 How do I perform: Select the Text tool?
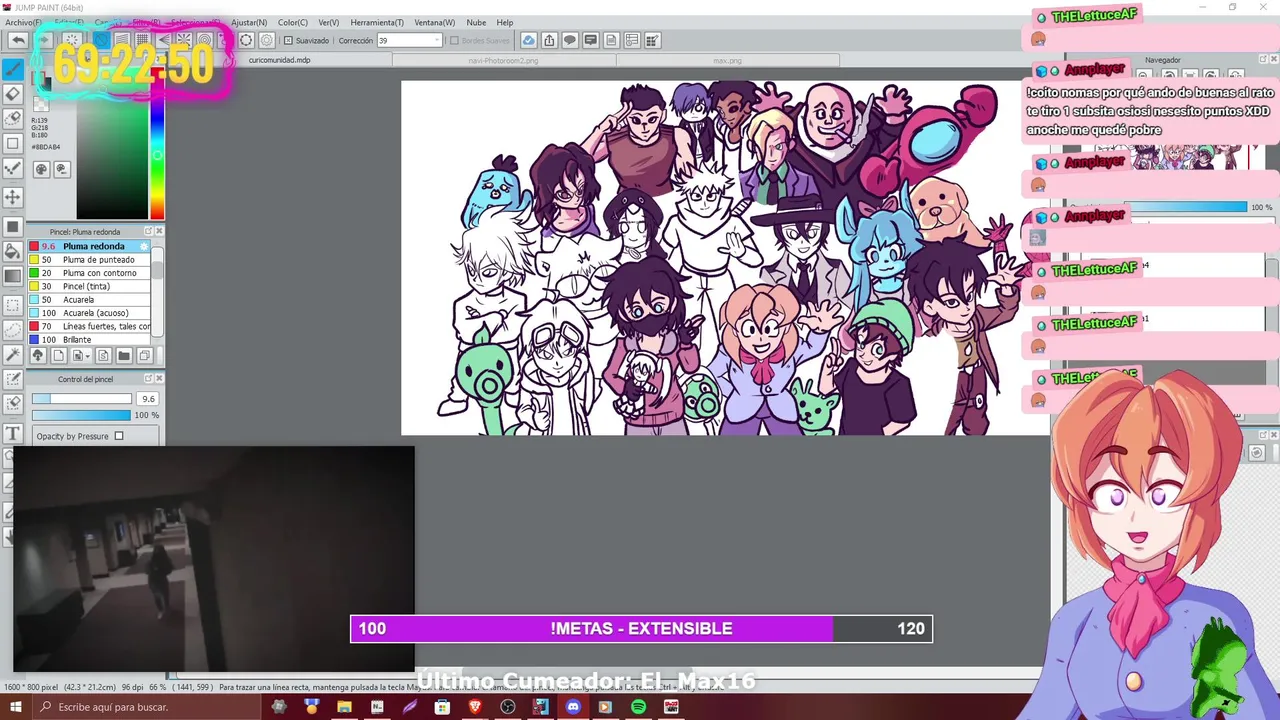(13, 432)
